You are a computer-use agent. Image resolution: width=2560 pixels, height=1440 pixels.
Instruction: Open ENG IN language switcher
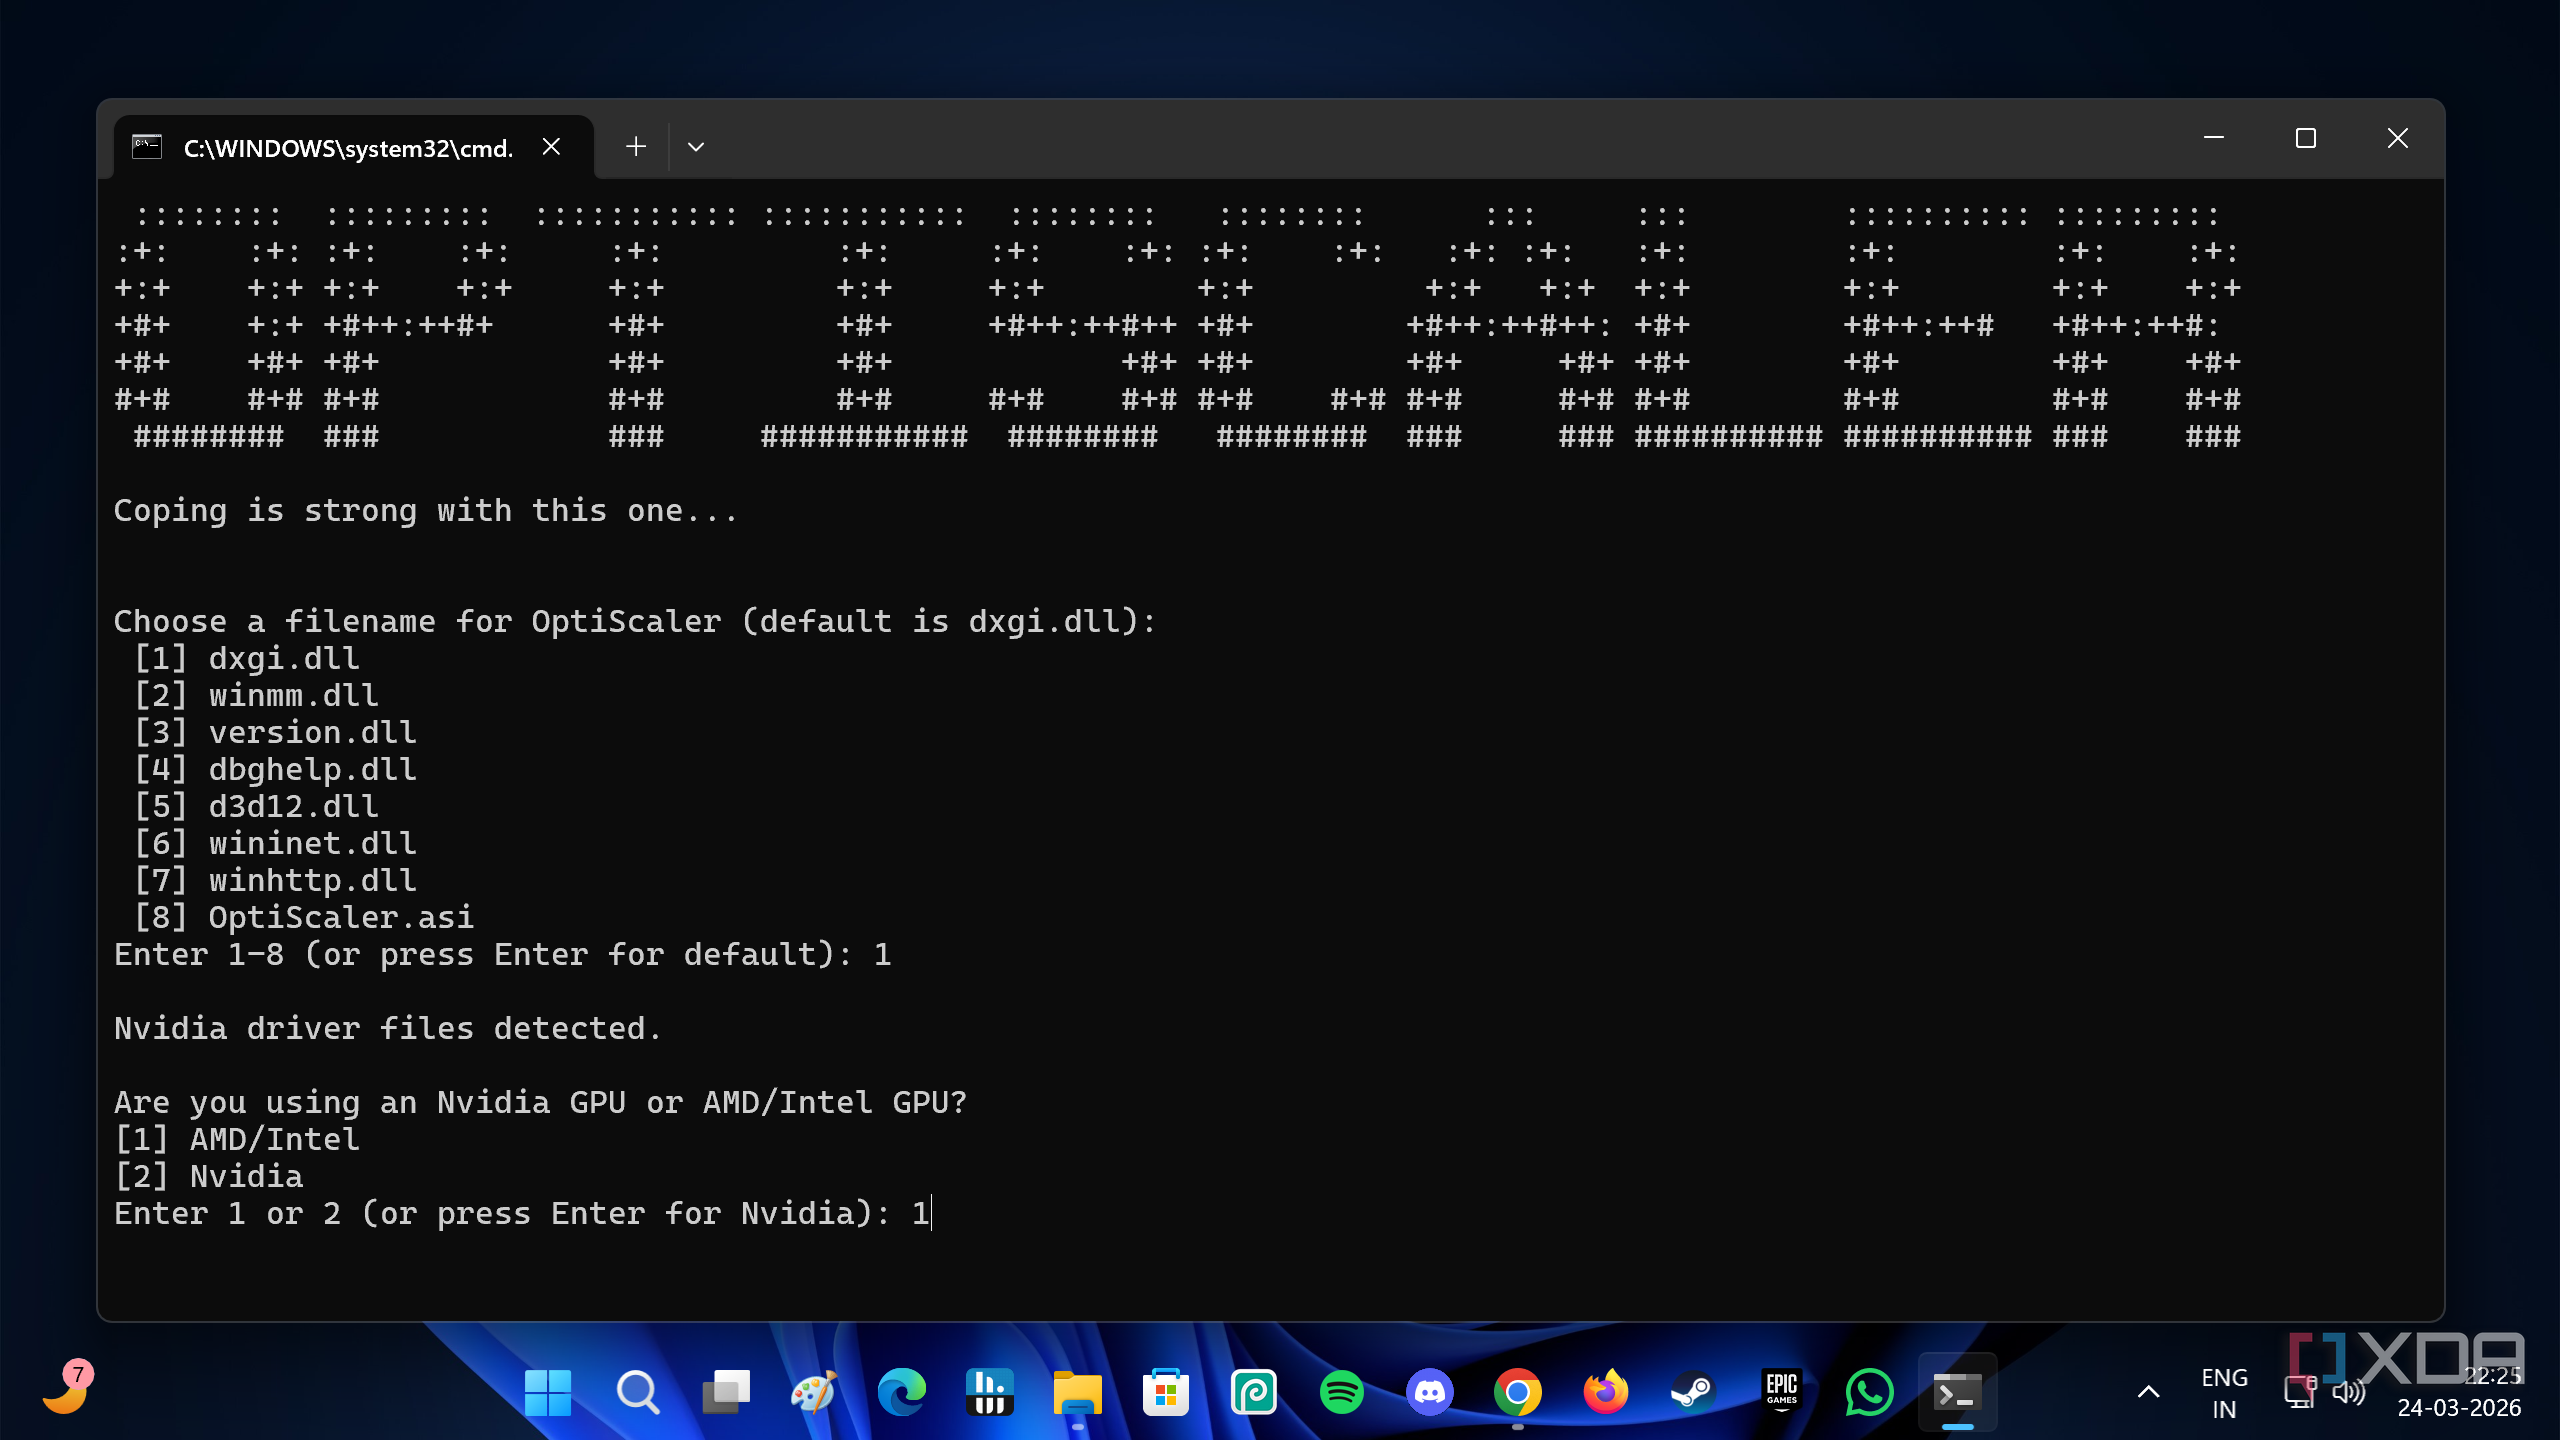point(2224,1393)
